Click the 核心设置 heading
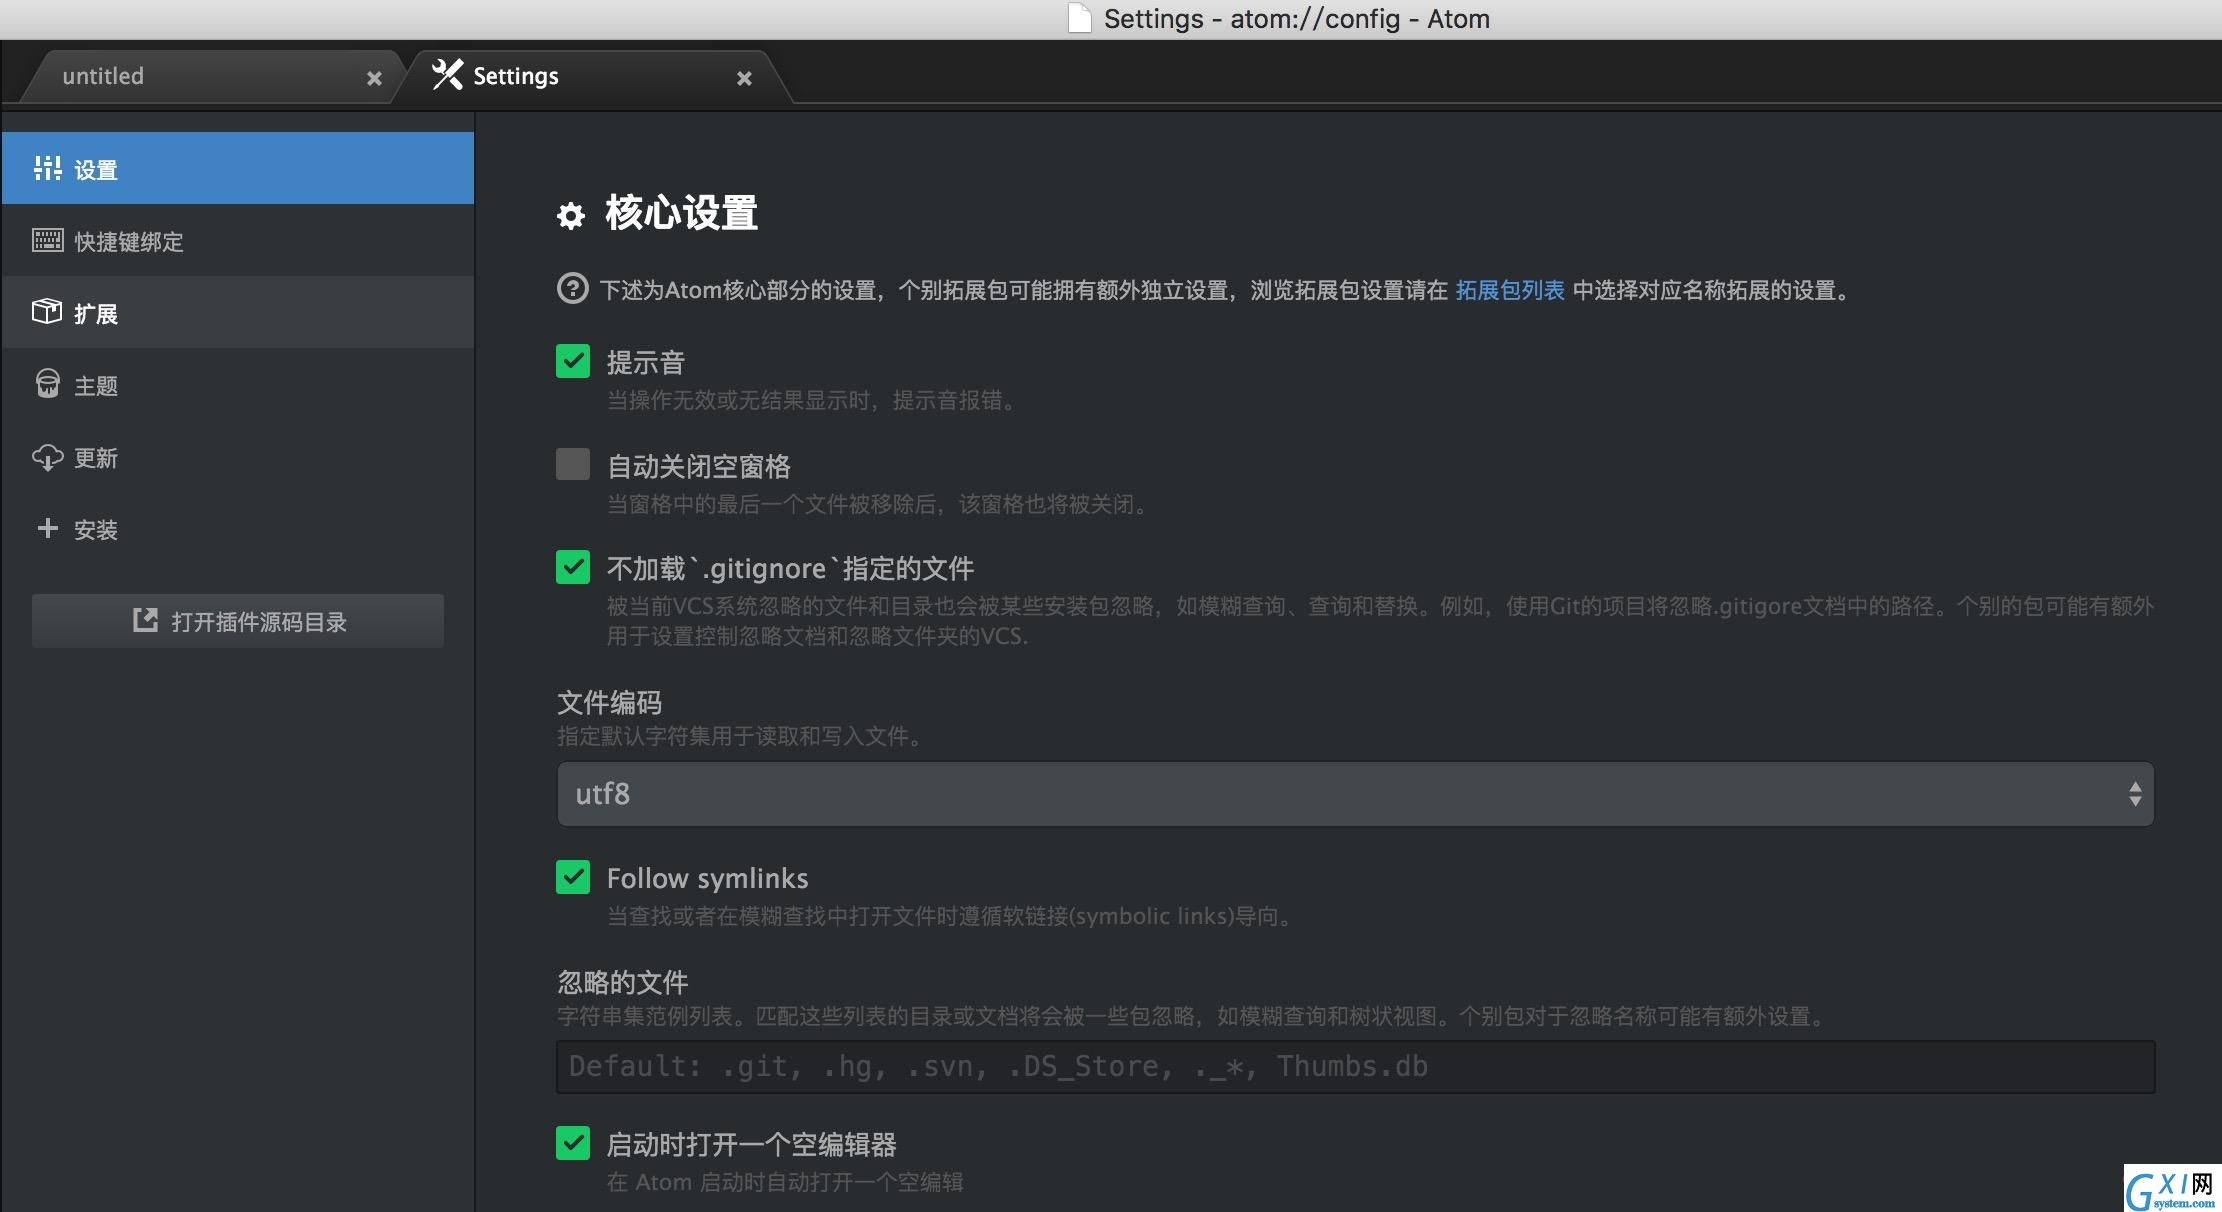The height and width of the screenshot is (1212, 2222). (681, 213)
